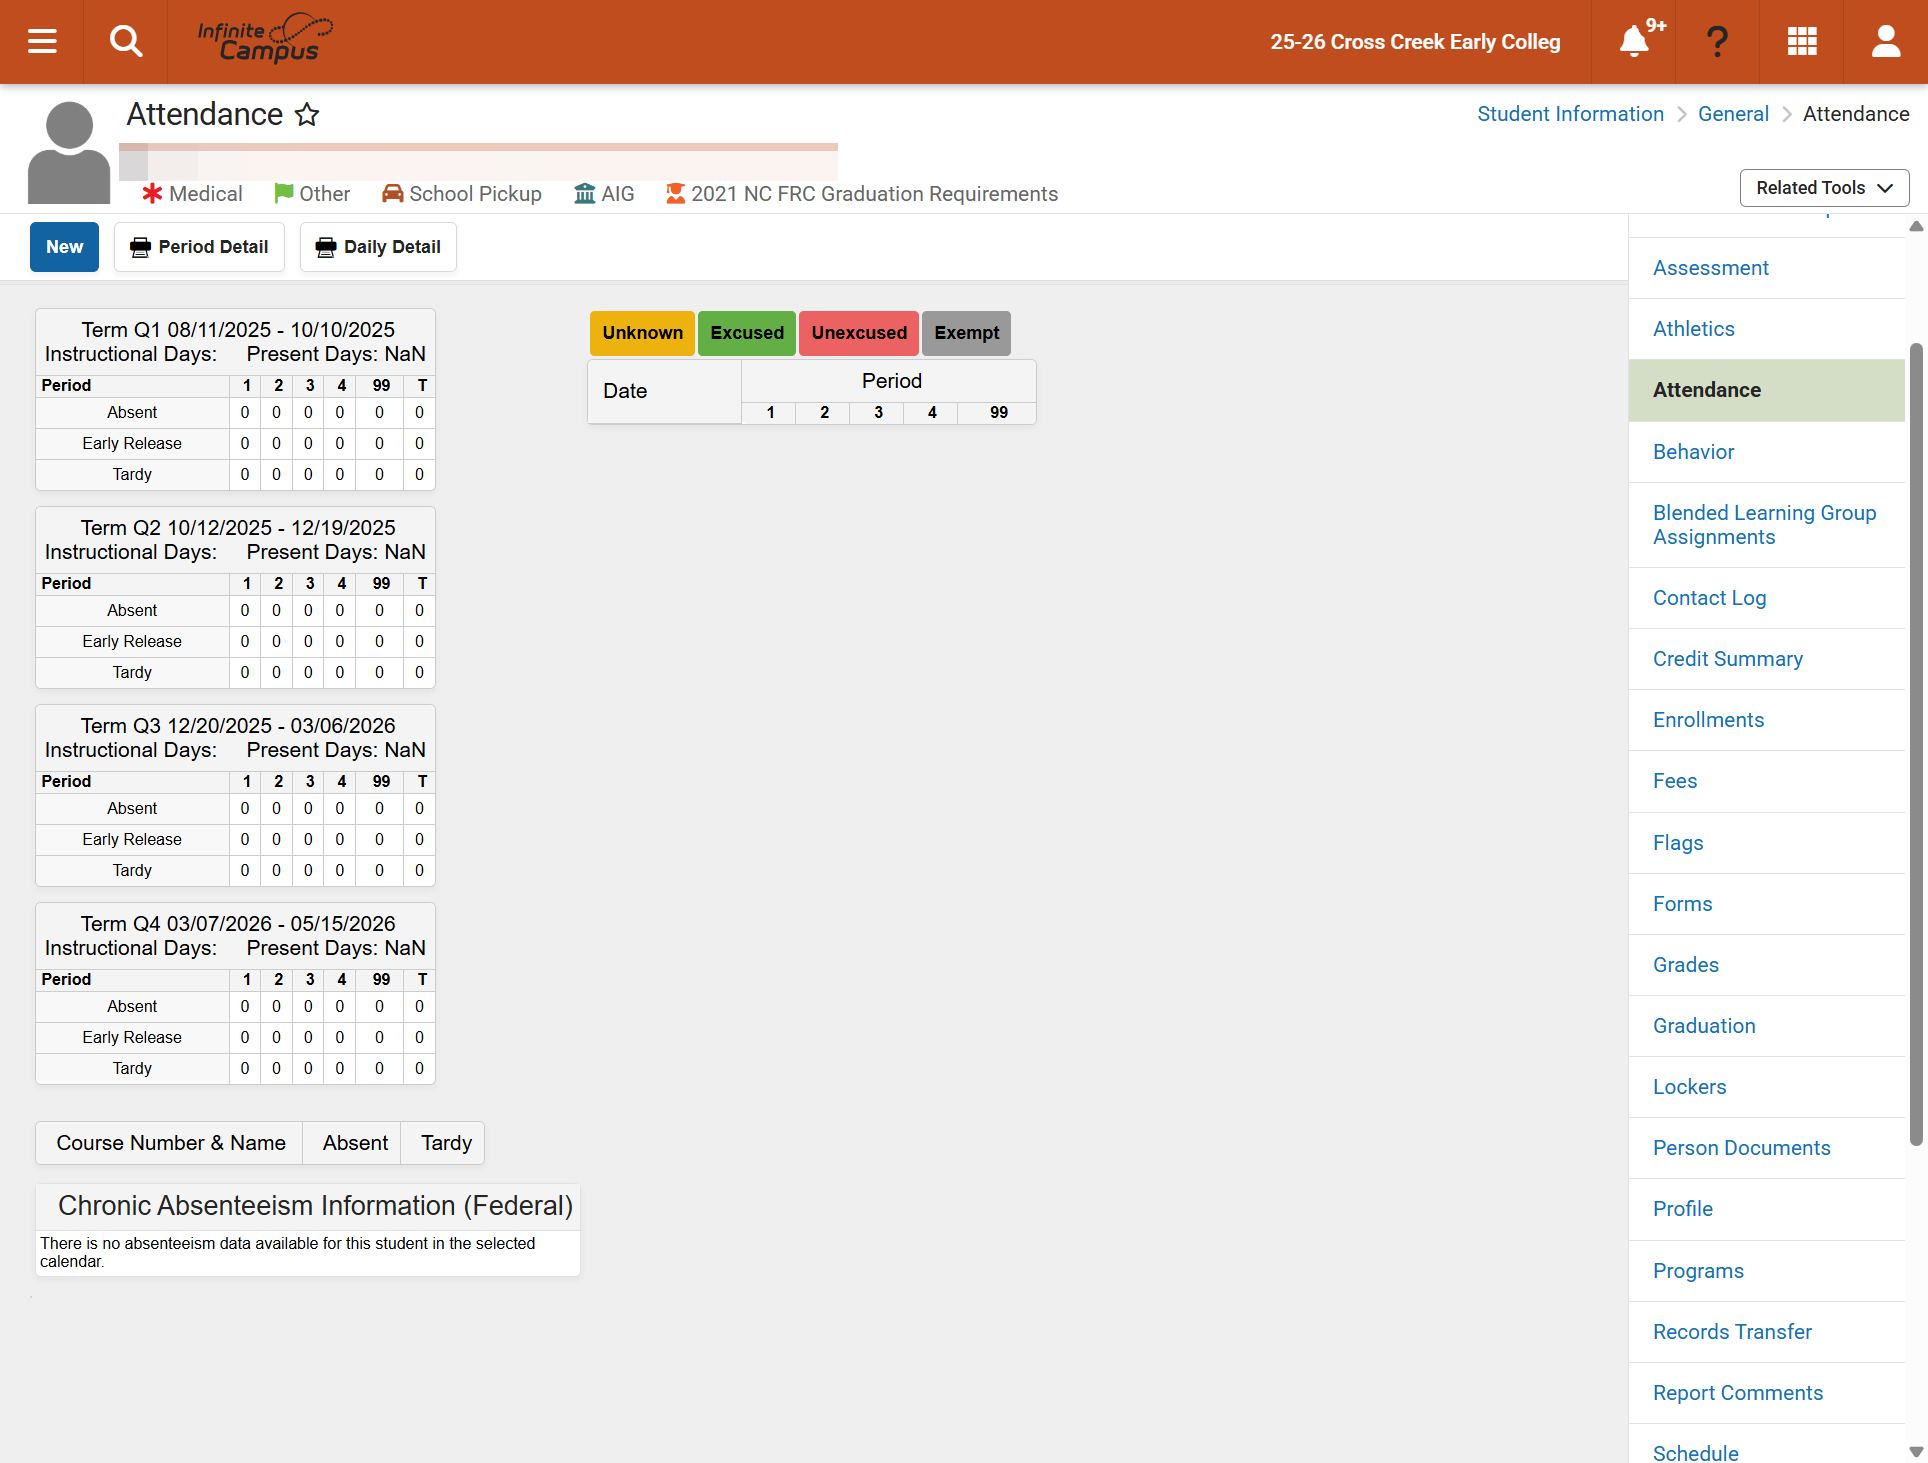Click the Infinite Campus logo
The height and width of the screenshot is (1463, 1928).
265,39
